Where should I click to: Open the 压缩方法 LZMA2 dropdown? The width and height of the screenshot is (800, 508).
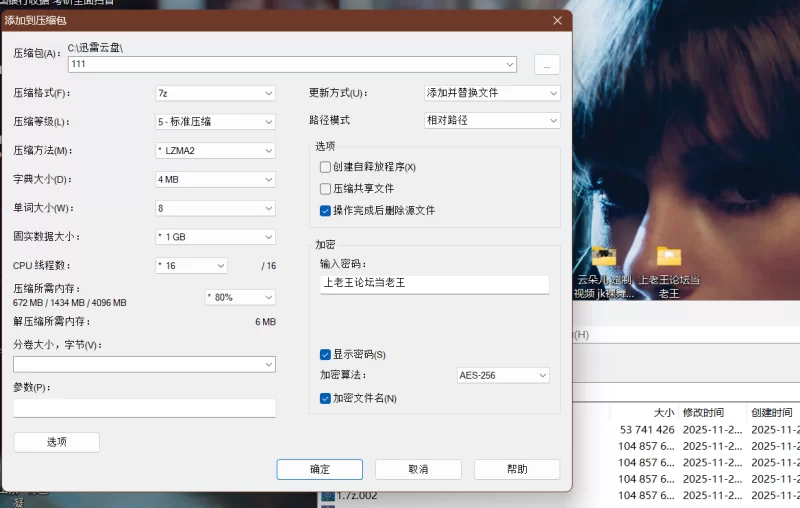coord(215,150)
